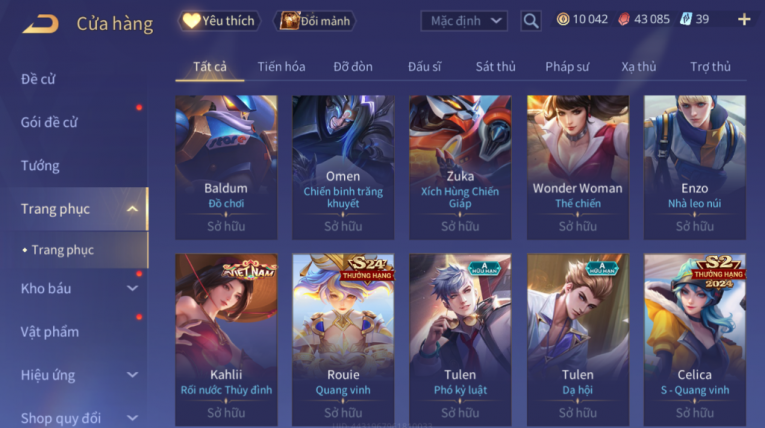The height and width of the screenshot is (428, 765).
Task: Switch to the Sát thủ tab
Action: pos(495,67)
